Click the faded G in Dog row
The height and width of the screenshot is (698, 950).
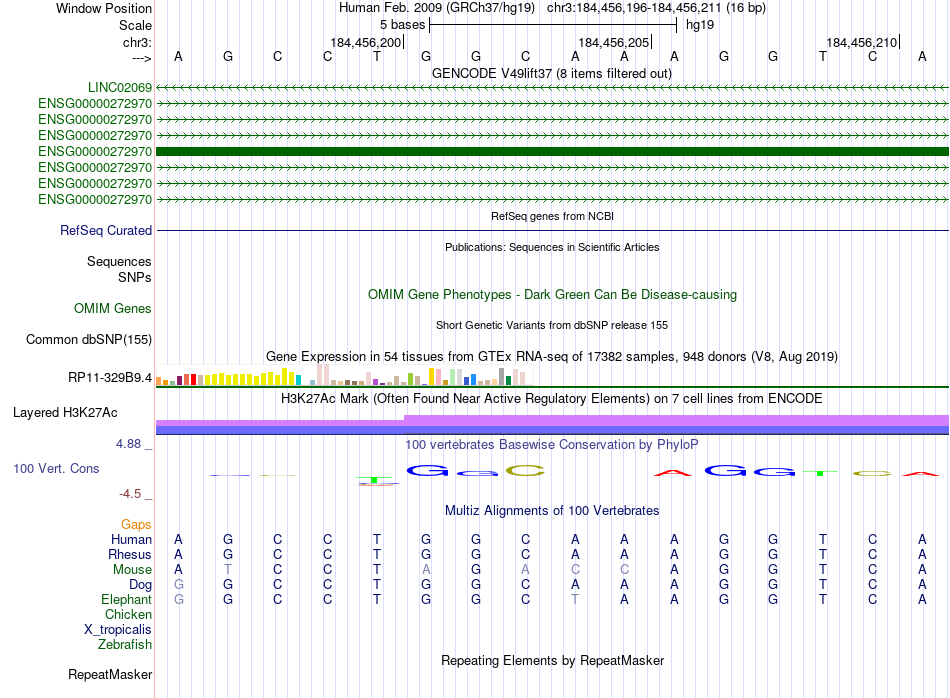pos(178,585)
